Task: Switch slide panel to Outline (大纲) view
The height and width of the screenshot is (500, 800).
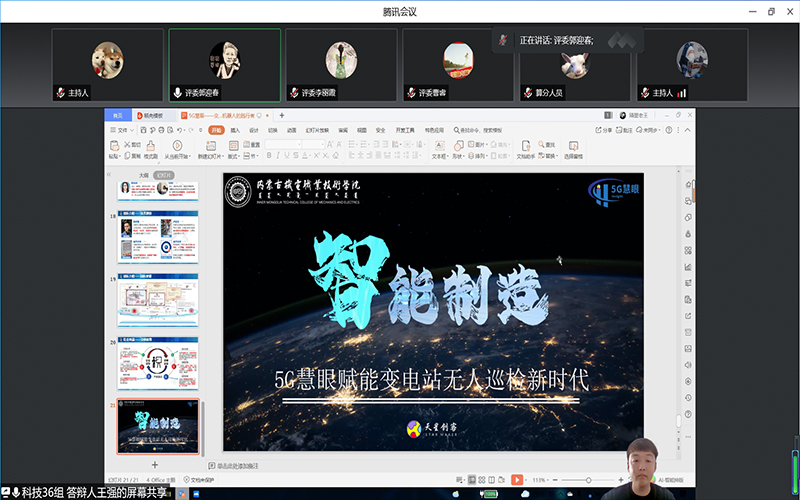Action: [x=144, y=174]
